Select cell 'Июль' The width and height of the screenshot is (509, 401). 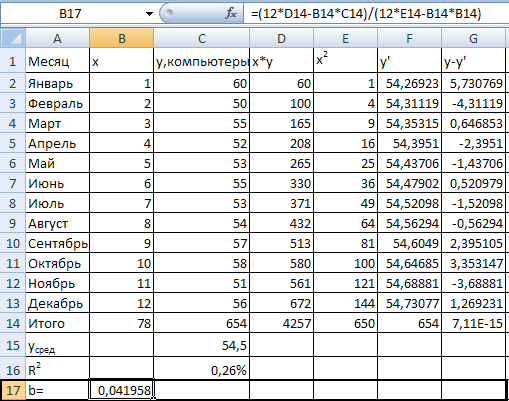pos(57,203)
